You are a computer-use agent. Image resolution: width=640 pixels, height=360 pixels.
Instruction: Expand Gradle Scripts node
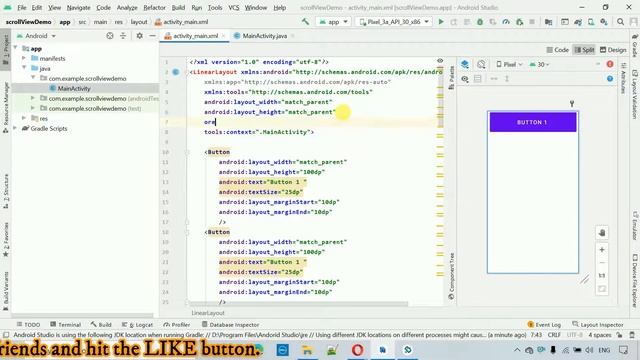pos(16,128)
